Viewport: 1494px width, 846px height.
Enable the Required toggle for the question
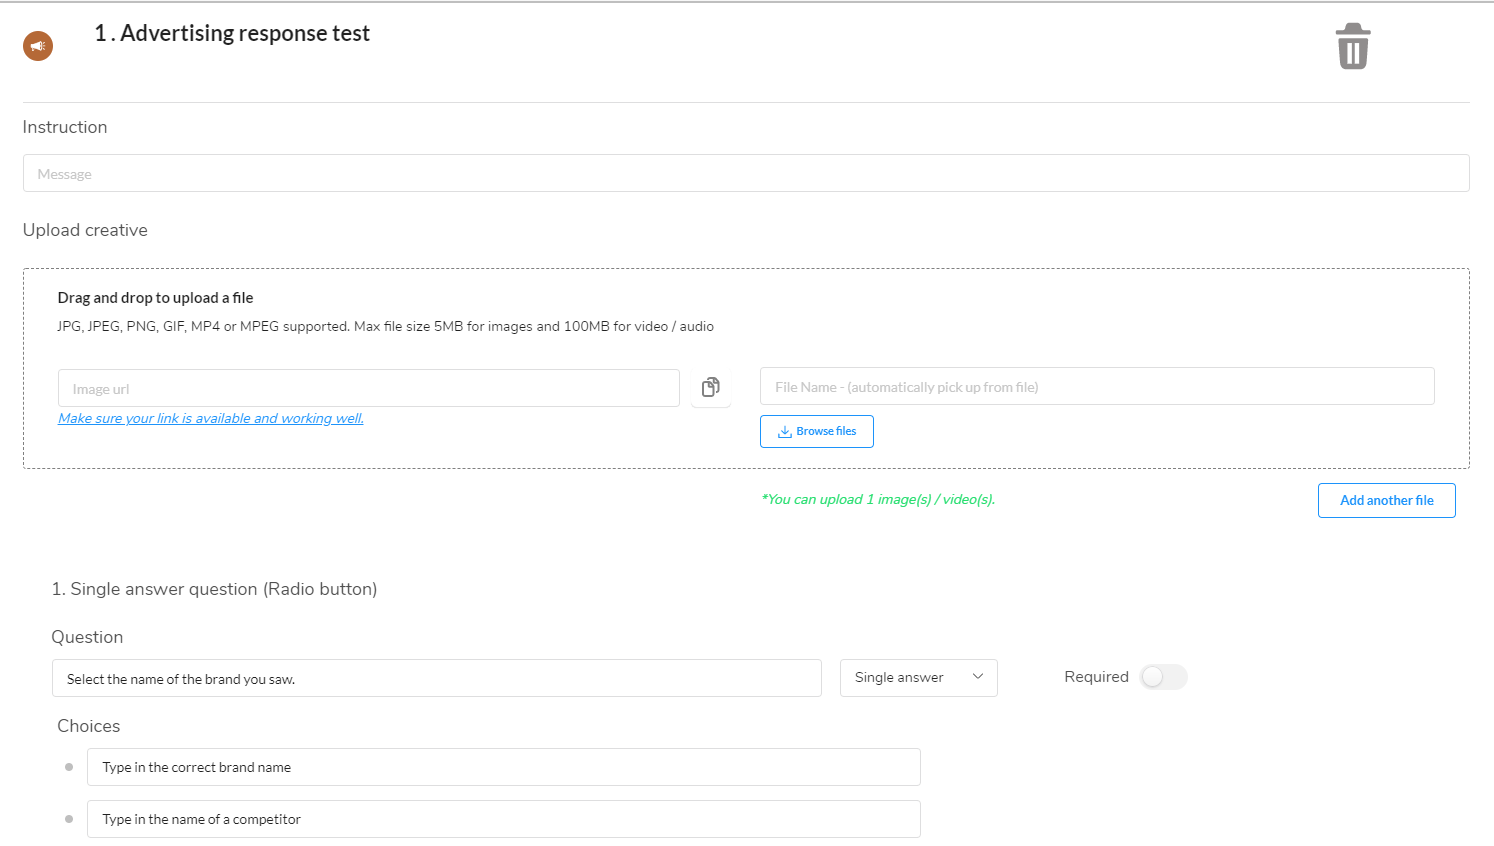[1163, 677]
